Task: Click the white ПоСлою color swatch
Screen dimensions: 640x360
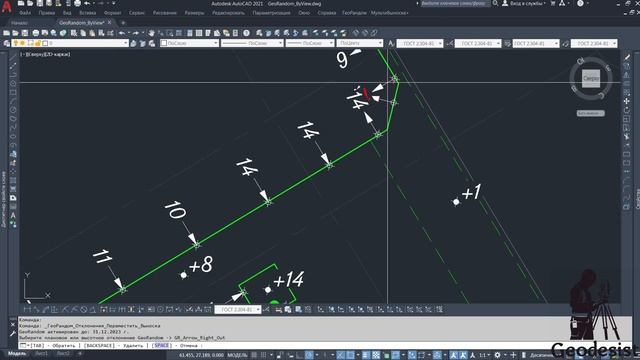Action: tap(164, 43)
